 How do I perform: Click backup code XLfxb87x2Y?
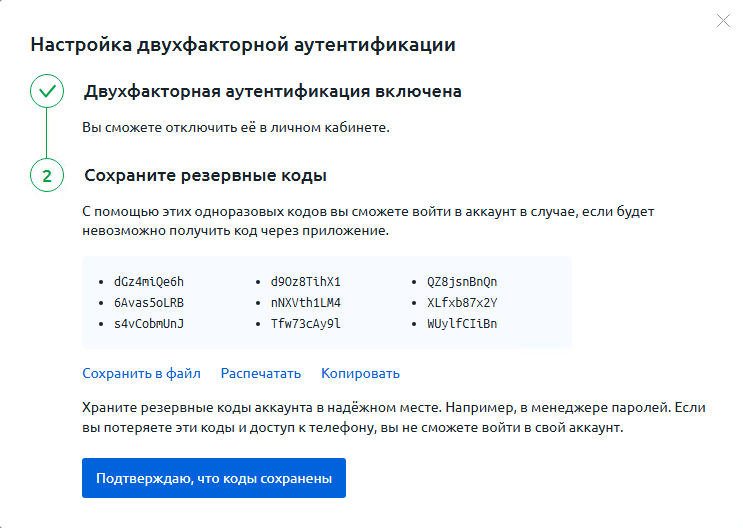461,302
